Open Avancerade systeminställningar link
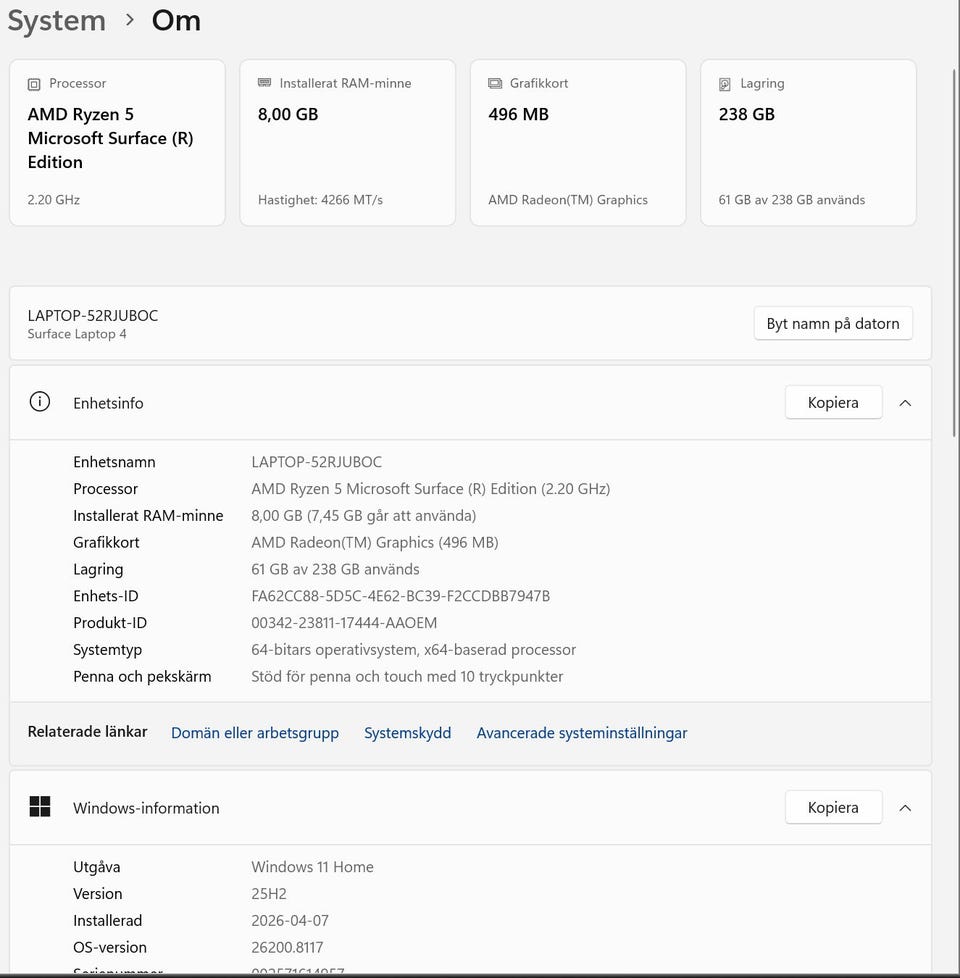 pos(581,733)
